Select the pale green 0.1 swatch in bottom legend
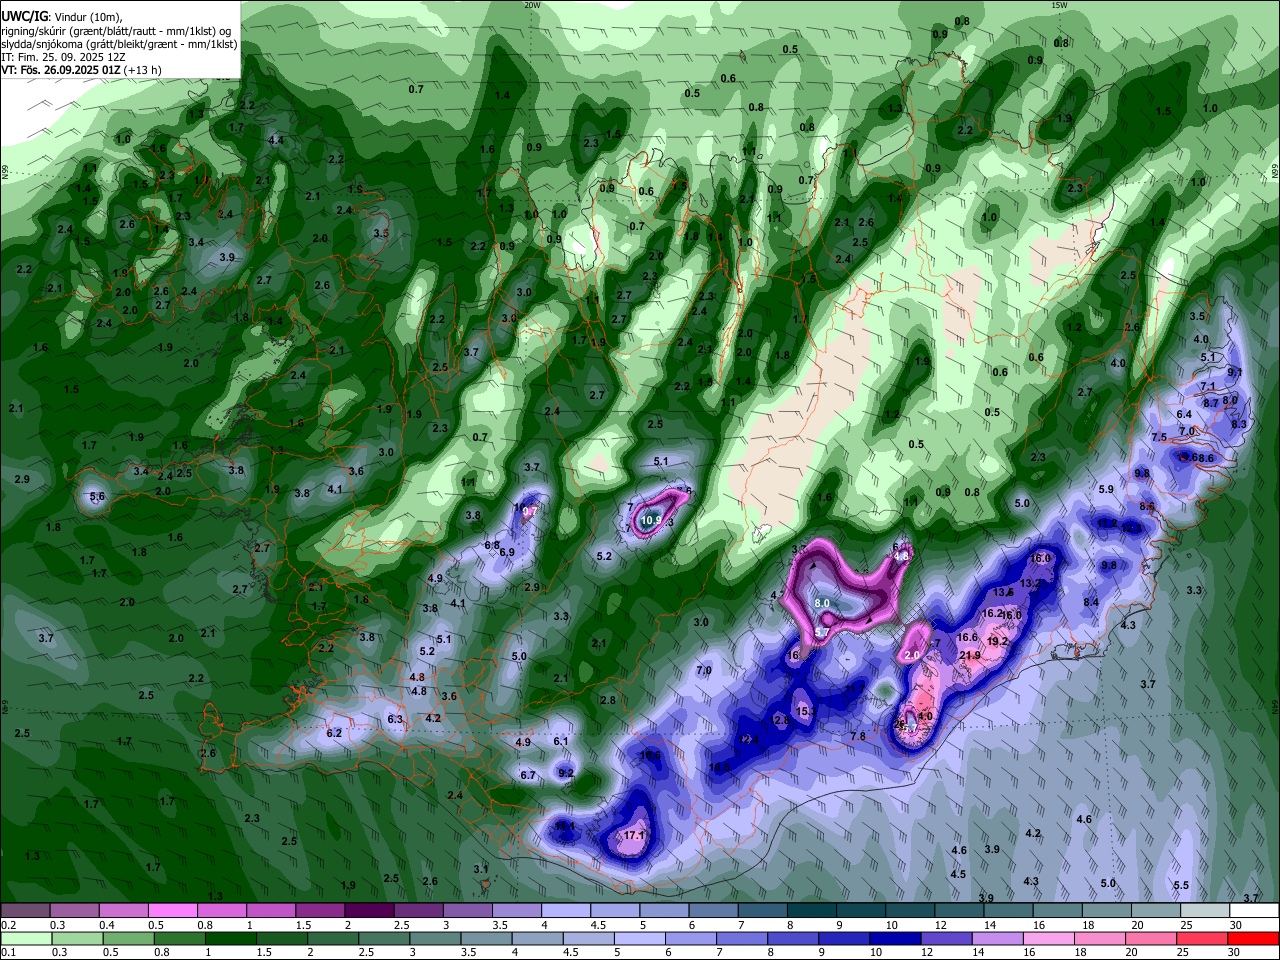The image size is (1280, 960). click(24, 939)
